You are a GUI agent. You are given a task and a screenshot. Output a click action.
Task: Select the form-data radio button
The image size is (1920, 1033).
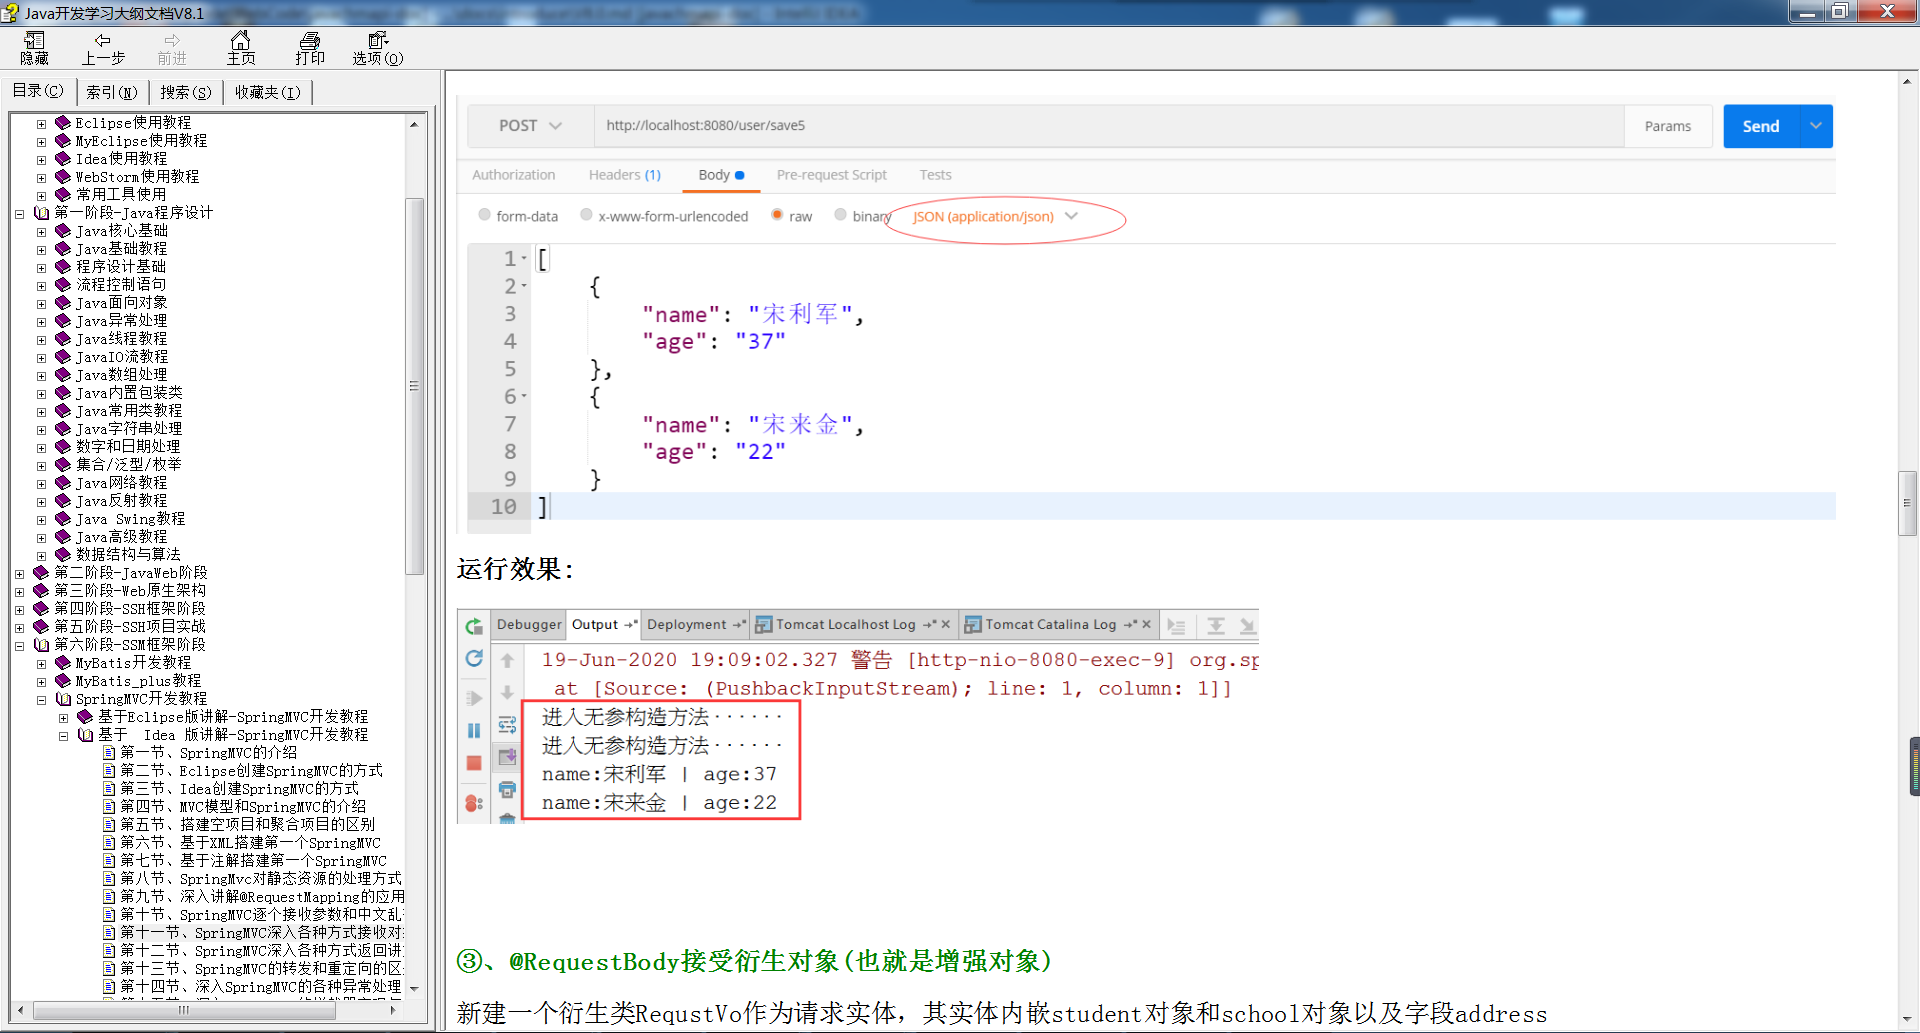(485, 215)
